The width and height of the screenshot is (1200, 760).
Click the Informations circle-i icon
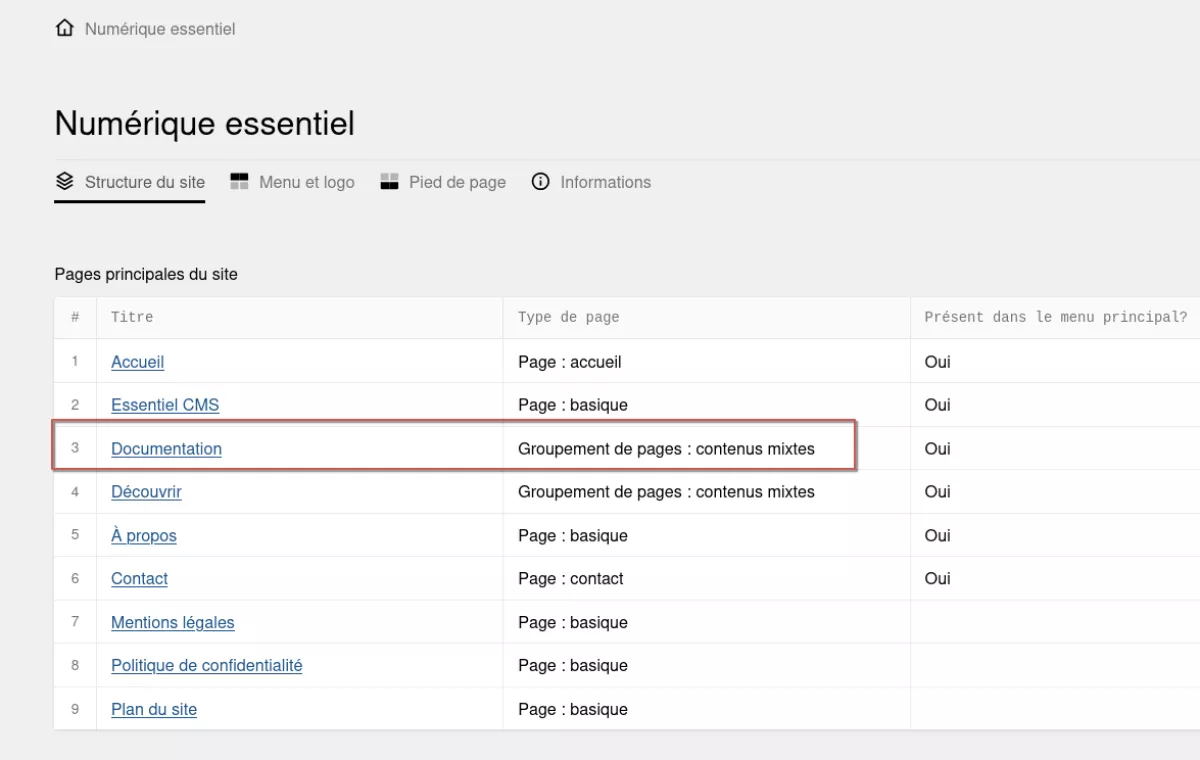click(541, 182)
